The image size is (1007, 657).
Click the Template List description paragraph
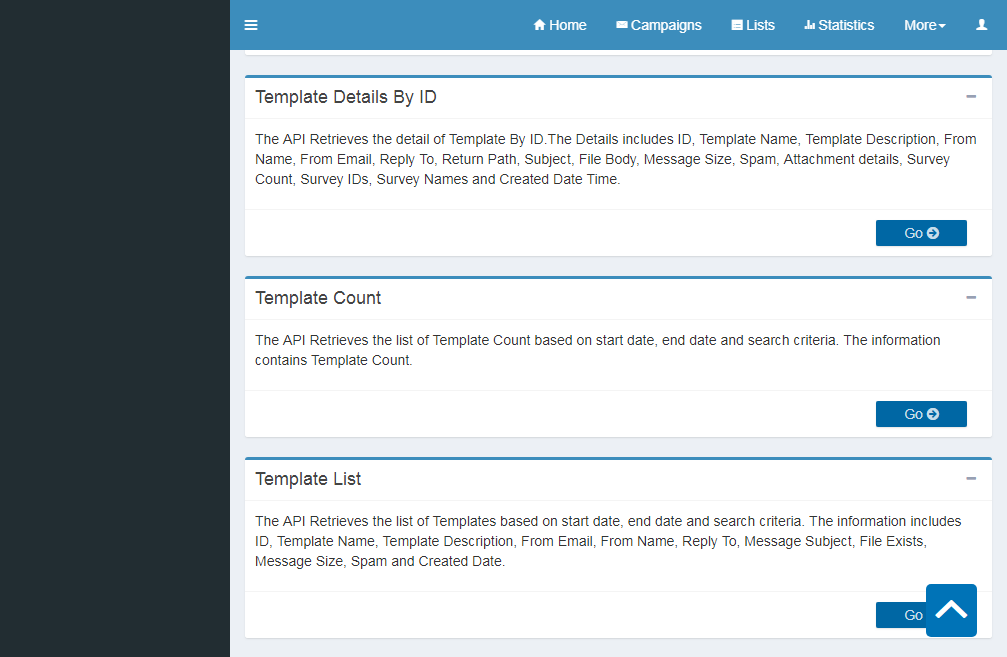pos(607,541)
